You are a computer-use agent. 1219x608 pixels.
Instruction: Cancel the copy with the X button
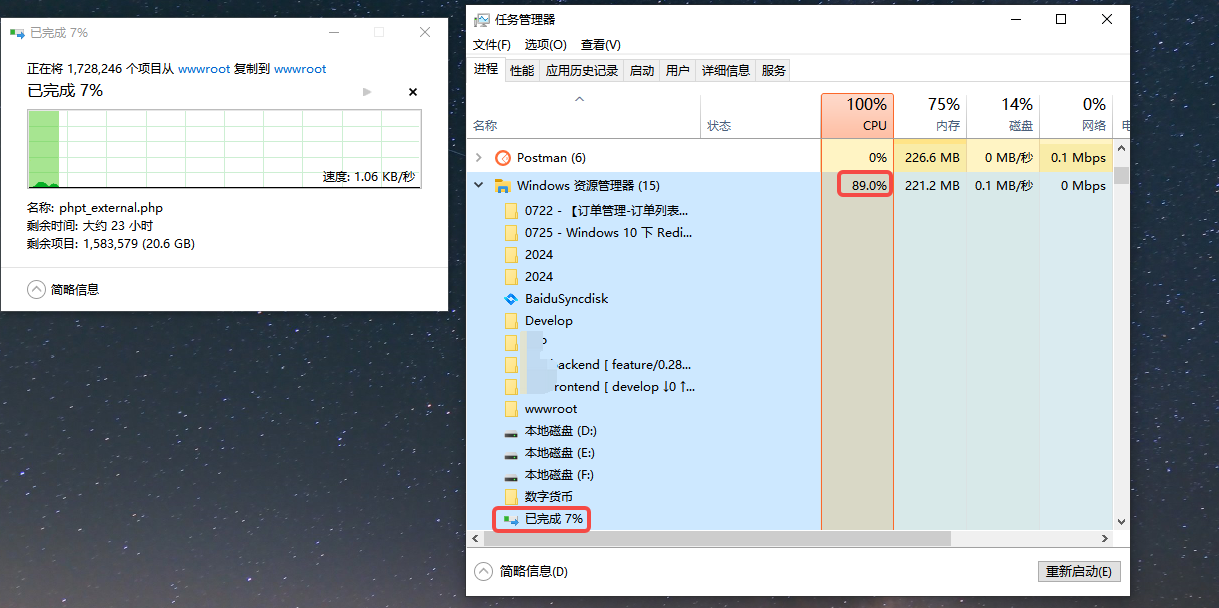[413, 92]
